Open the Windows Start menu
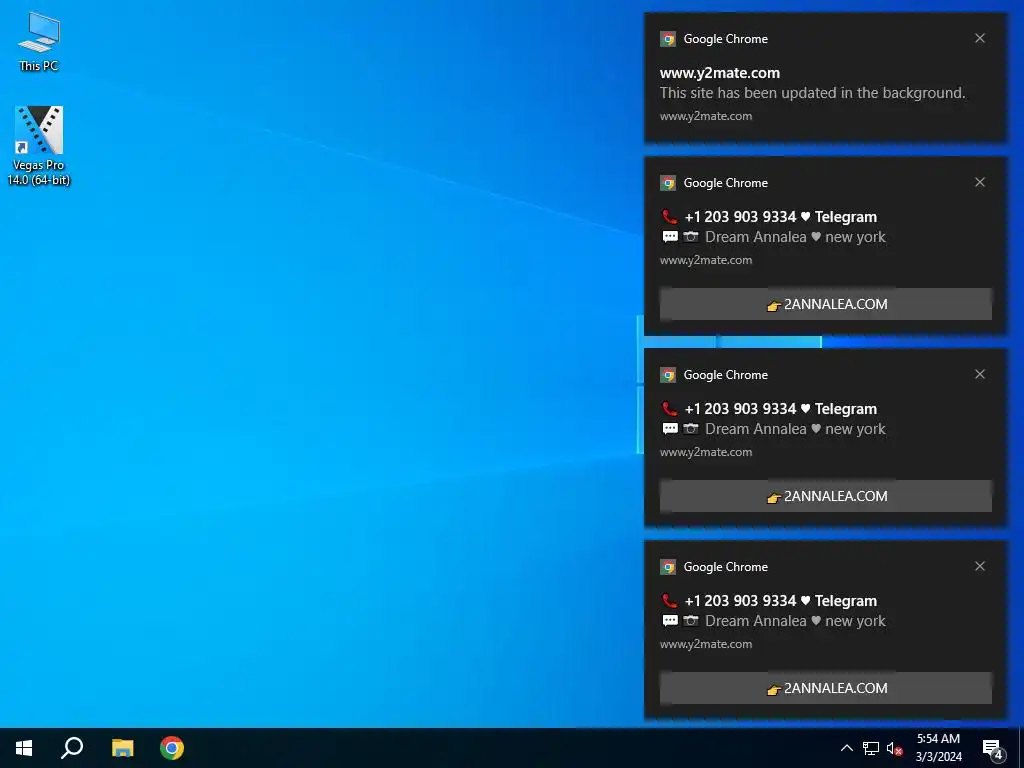The height and width of the screenshot is (768, 1024). pyautogui.click(x=24, y=748)
